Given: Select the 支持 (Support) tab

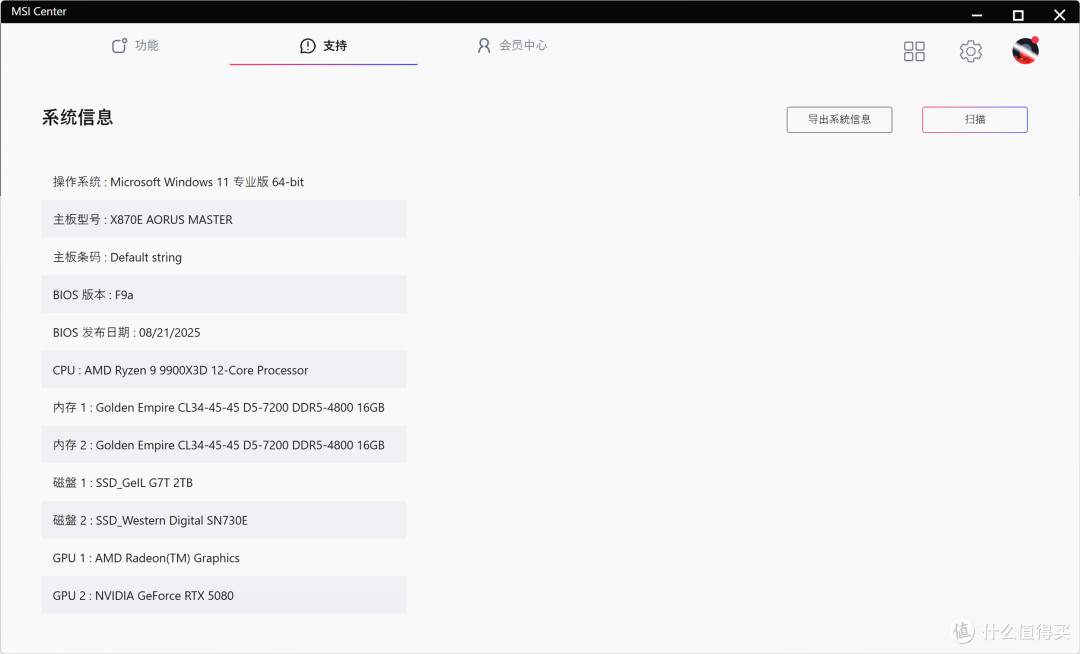Looking at the screenshot, I should [x=324, y=45].
